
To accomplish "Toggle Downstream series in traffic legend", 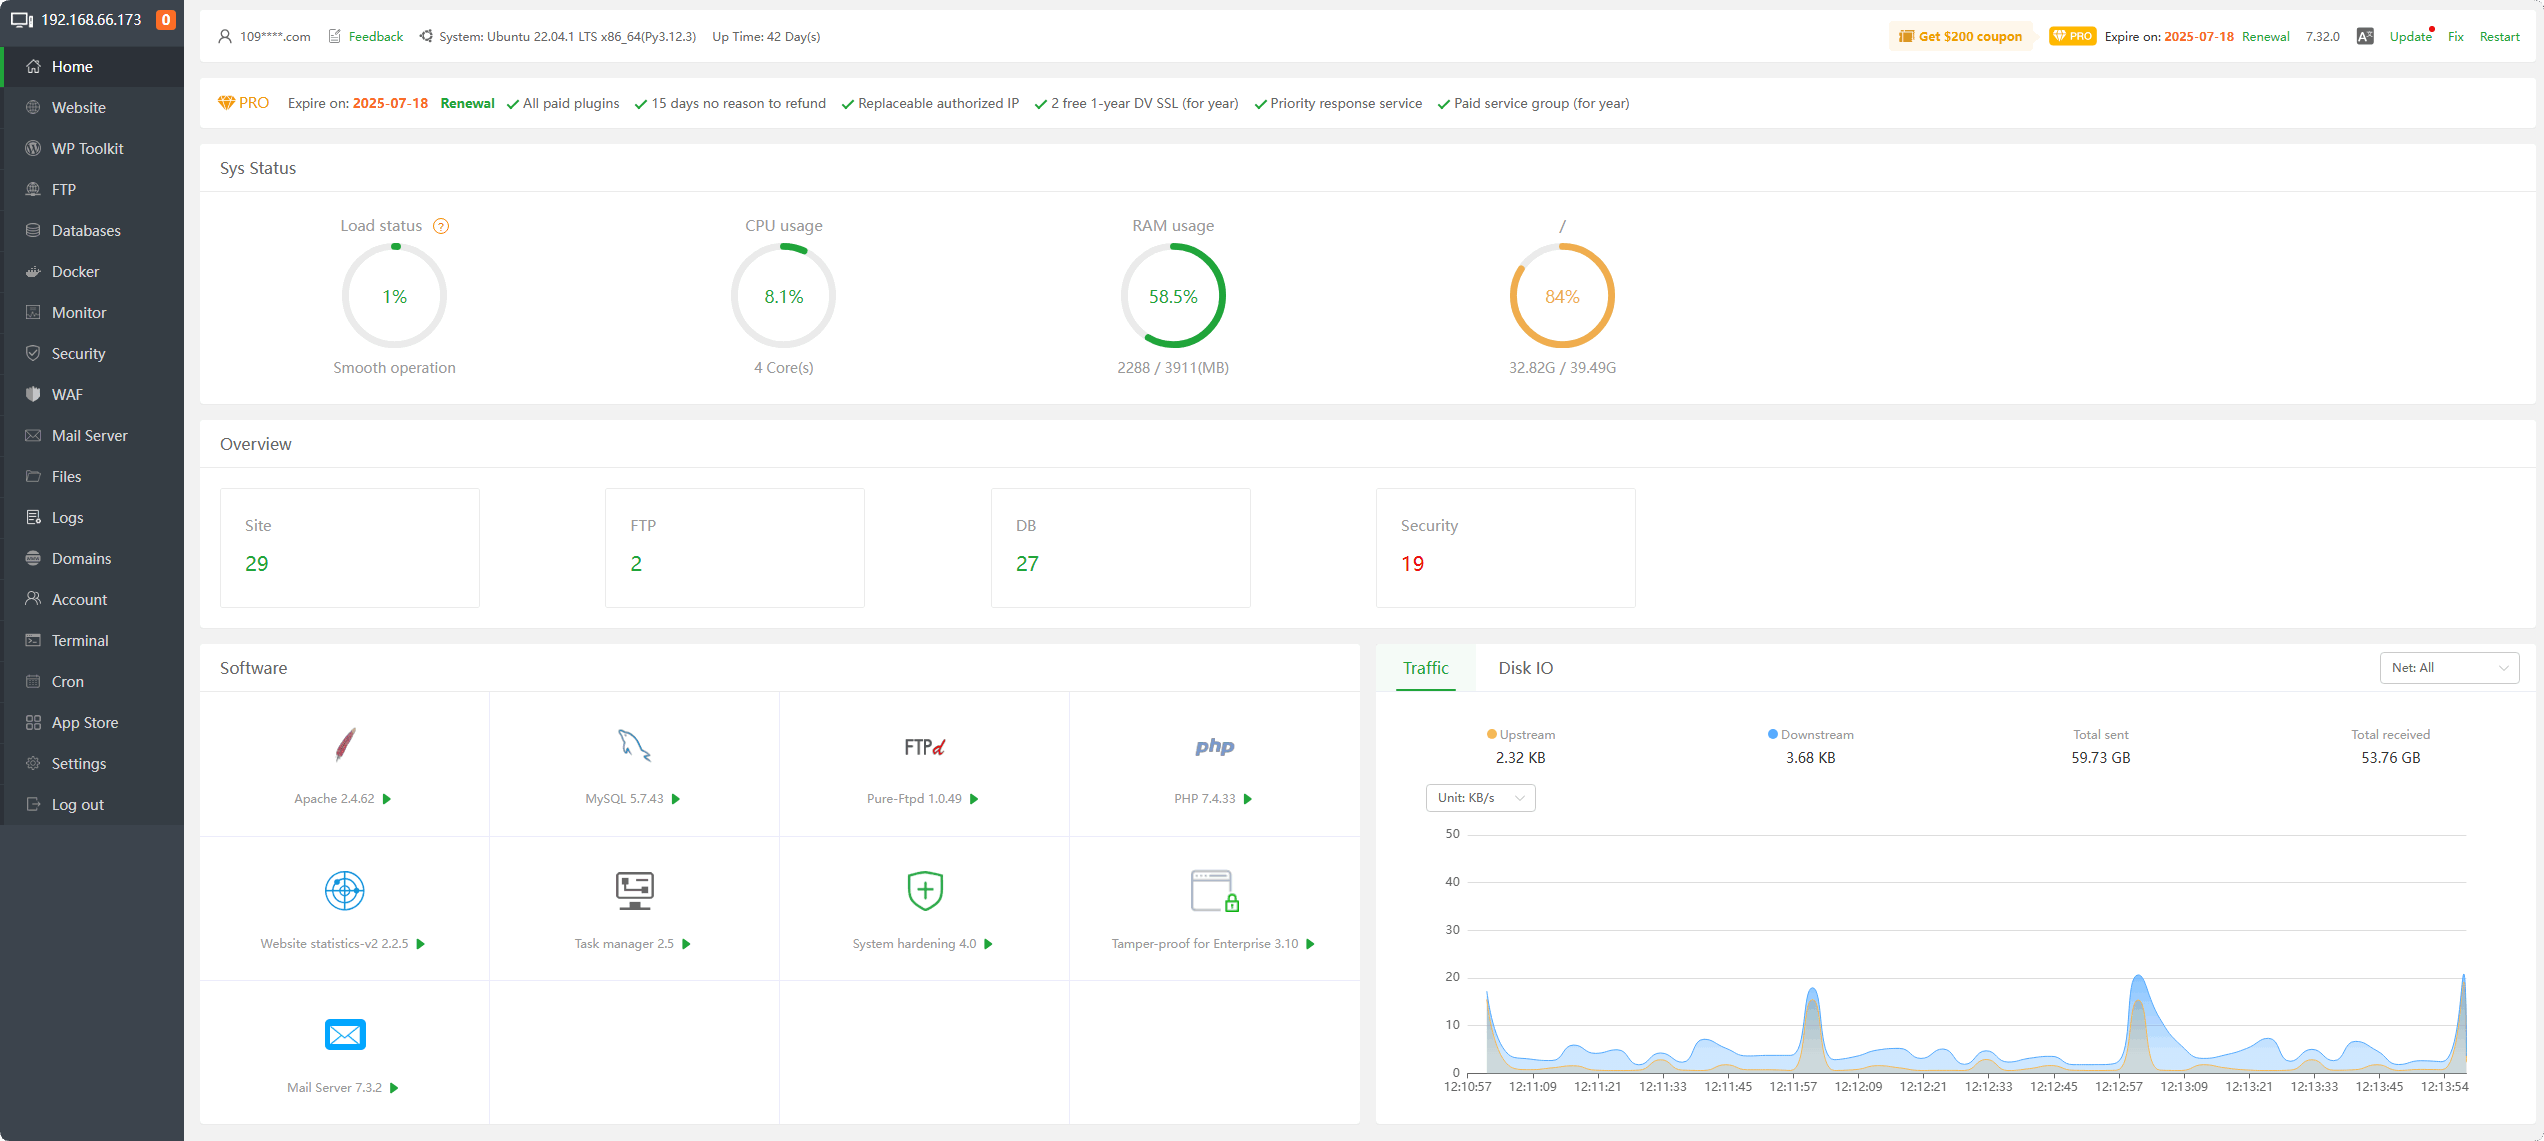I will [x=1810, y=734].
